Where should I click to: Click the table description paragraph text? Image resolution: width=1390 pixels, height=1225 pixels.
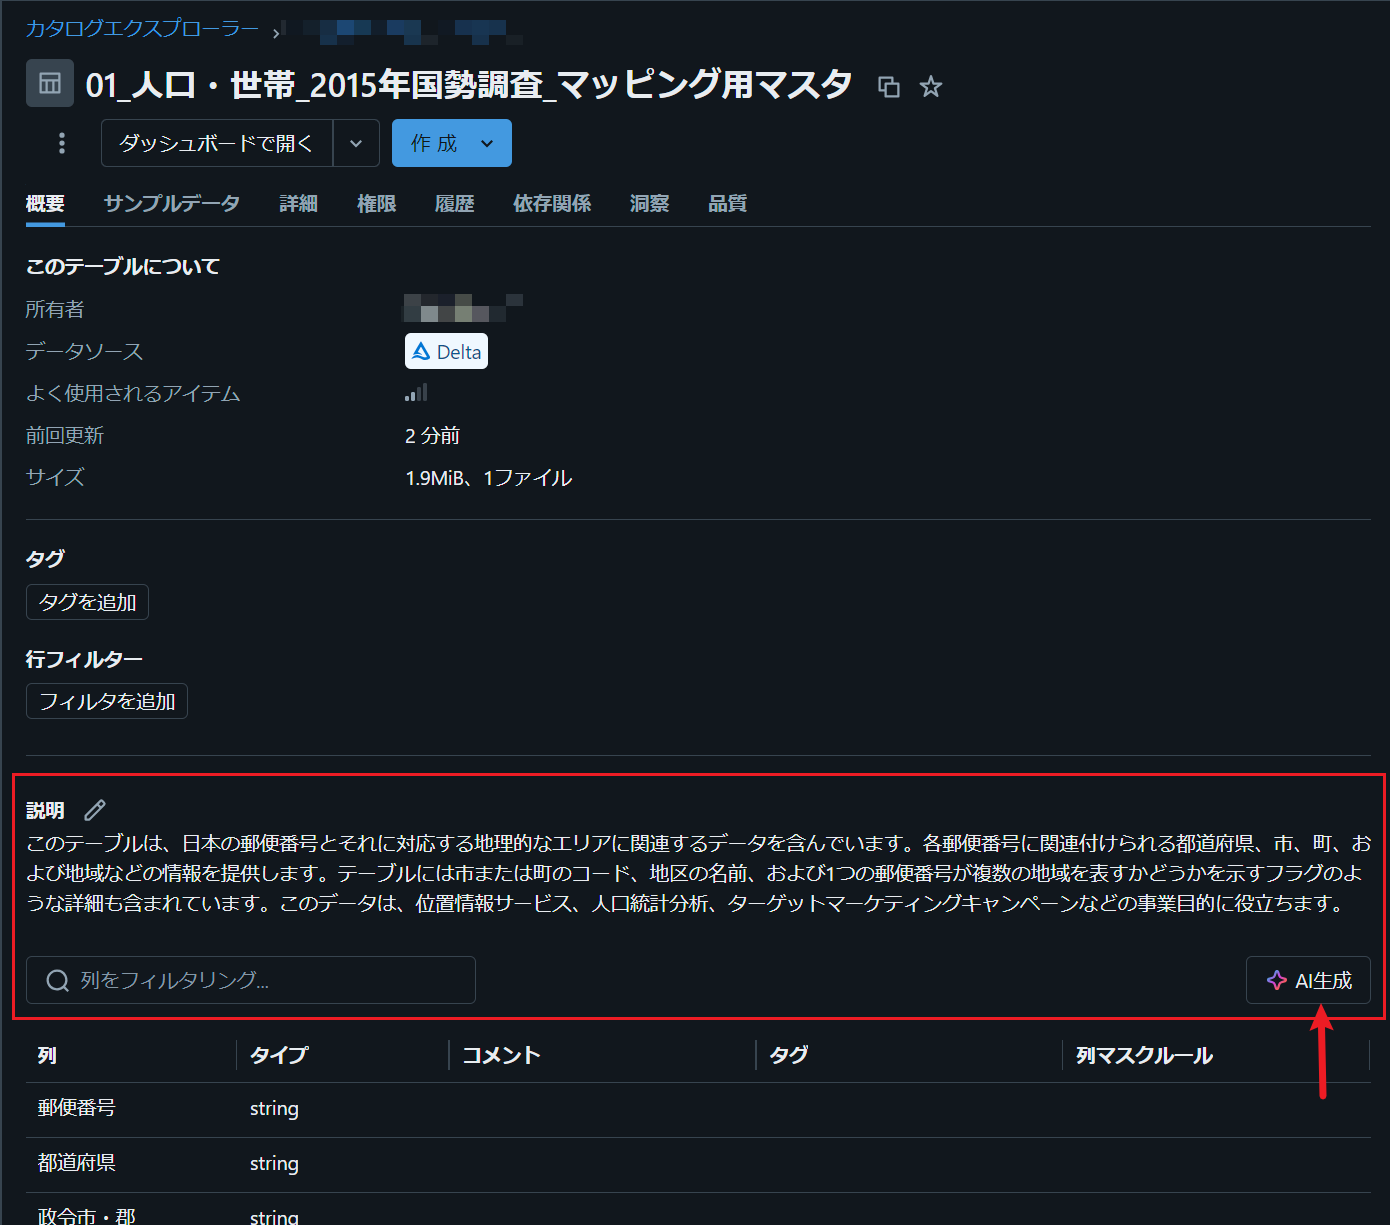point(698,873)
